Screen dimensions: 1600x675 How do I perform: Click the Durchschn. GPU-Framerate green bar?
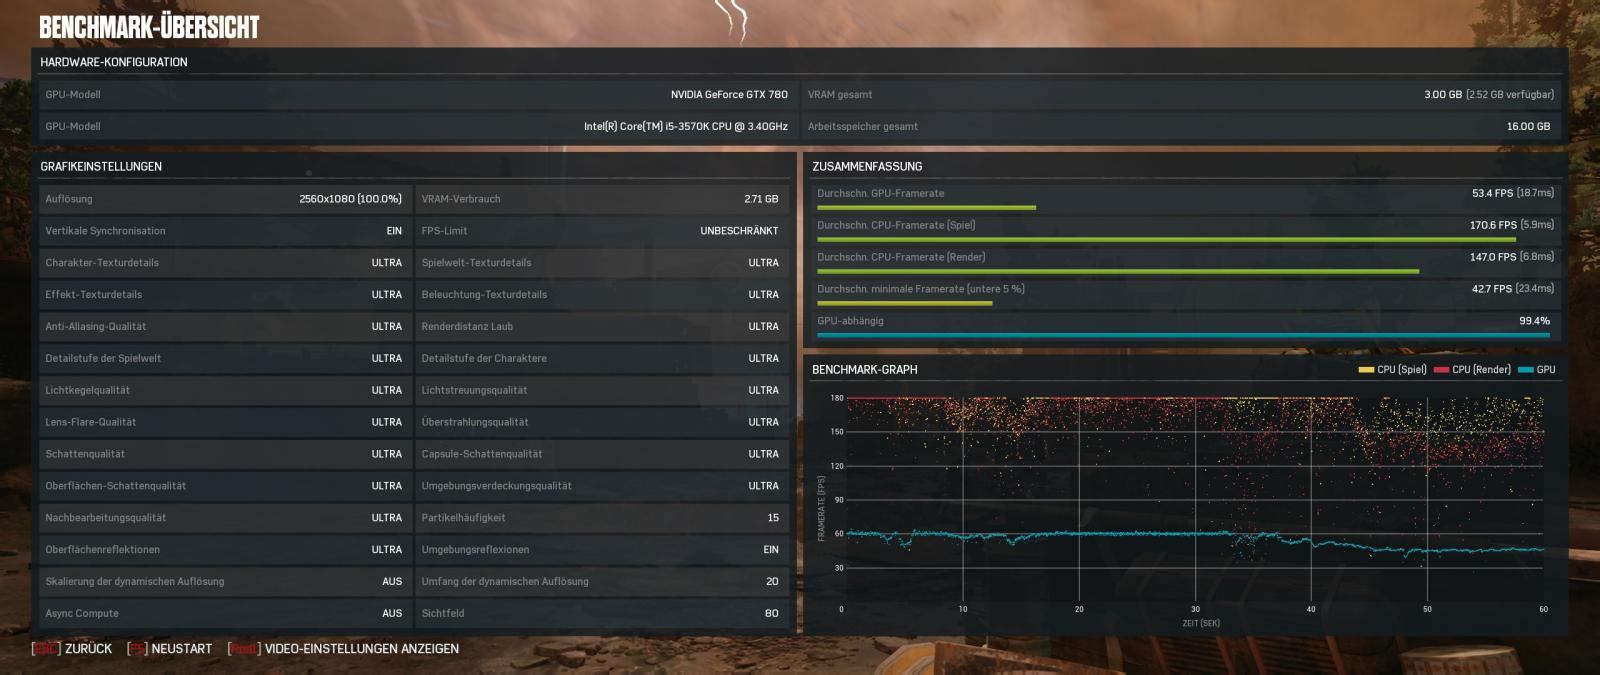(x=926, y=208)
